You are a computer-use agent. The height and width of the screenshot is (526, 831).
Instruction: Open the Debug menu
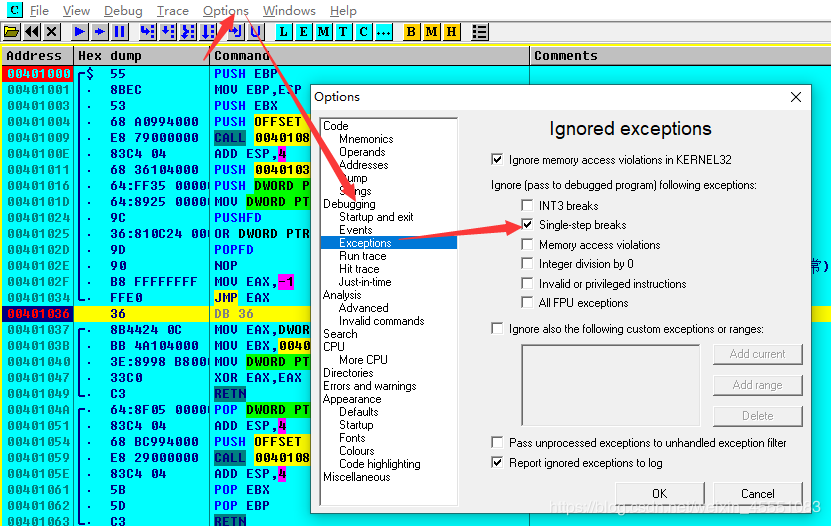123,11
